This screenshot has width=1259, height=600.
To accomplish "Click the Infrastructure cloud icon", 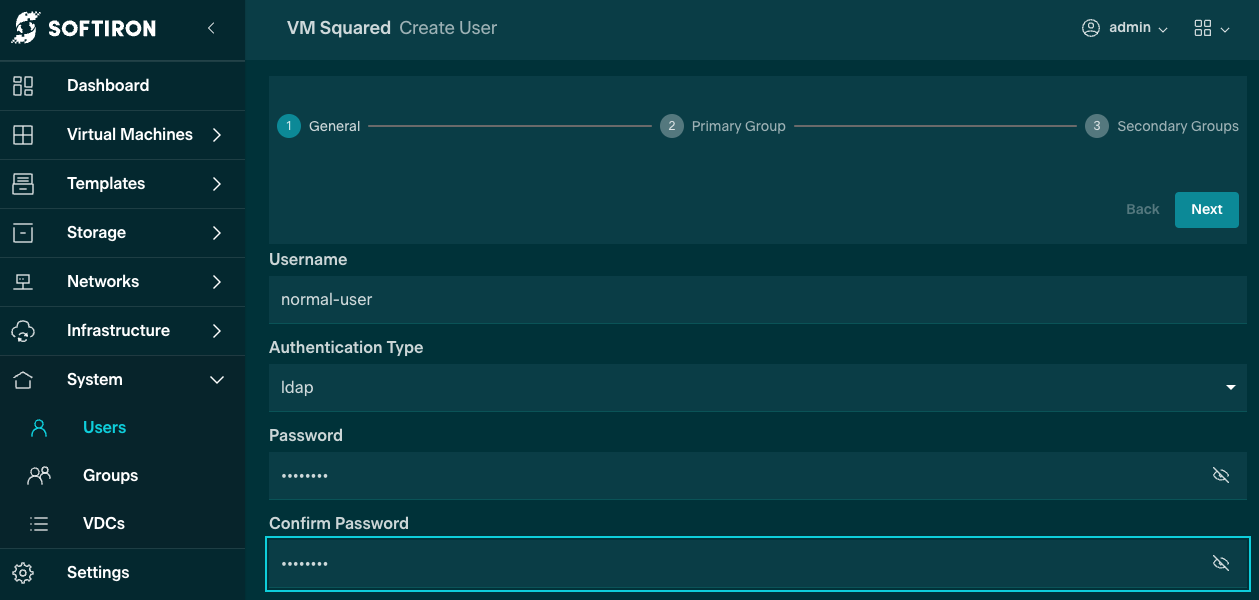I will 23,331.
